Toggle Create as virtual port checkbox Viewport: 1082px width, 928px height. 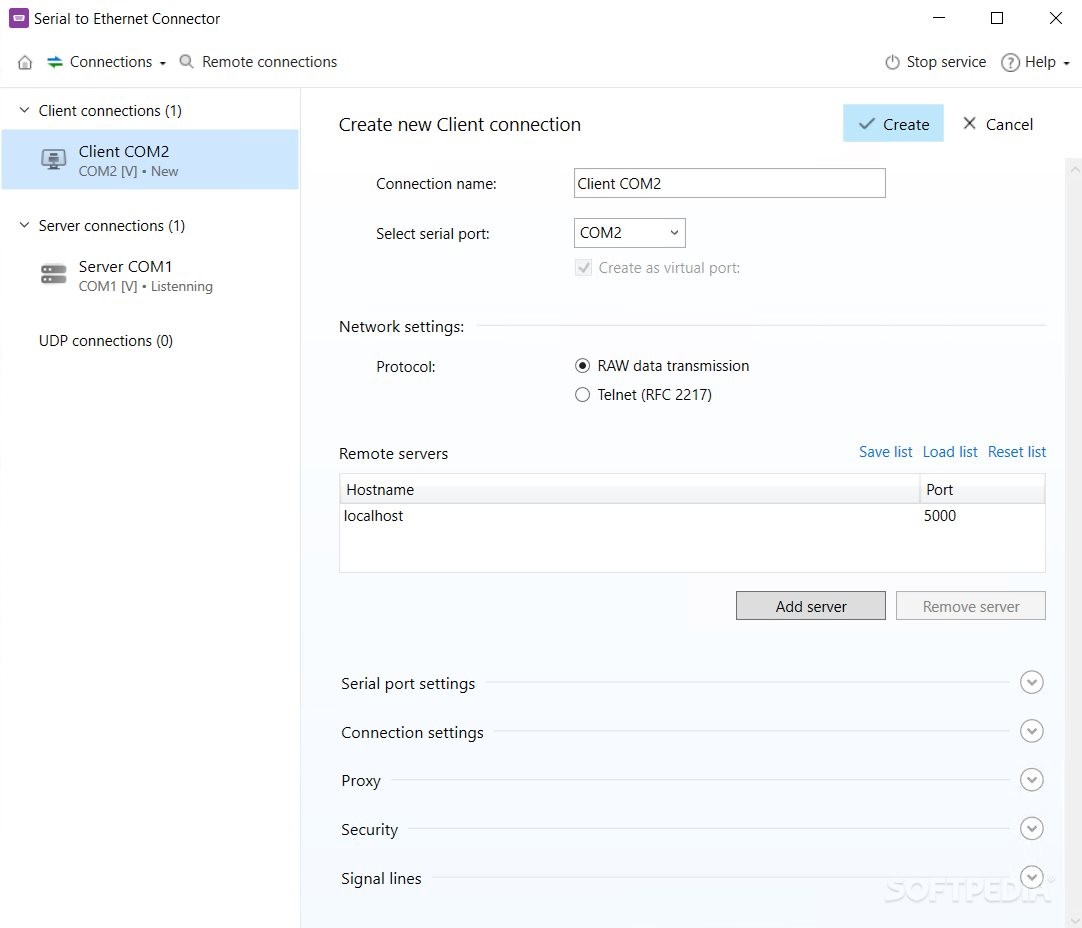584,268
